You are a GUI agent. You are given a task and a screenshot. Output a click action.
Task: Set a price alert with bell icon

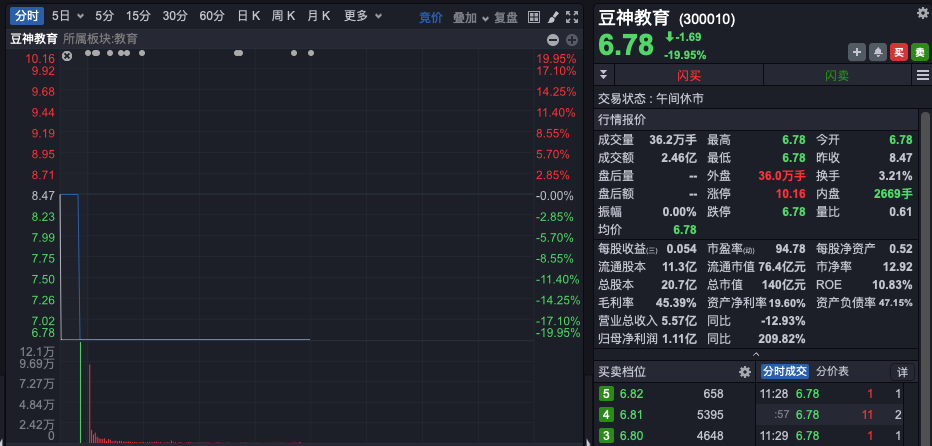pos(877,52)
